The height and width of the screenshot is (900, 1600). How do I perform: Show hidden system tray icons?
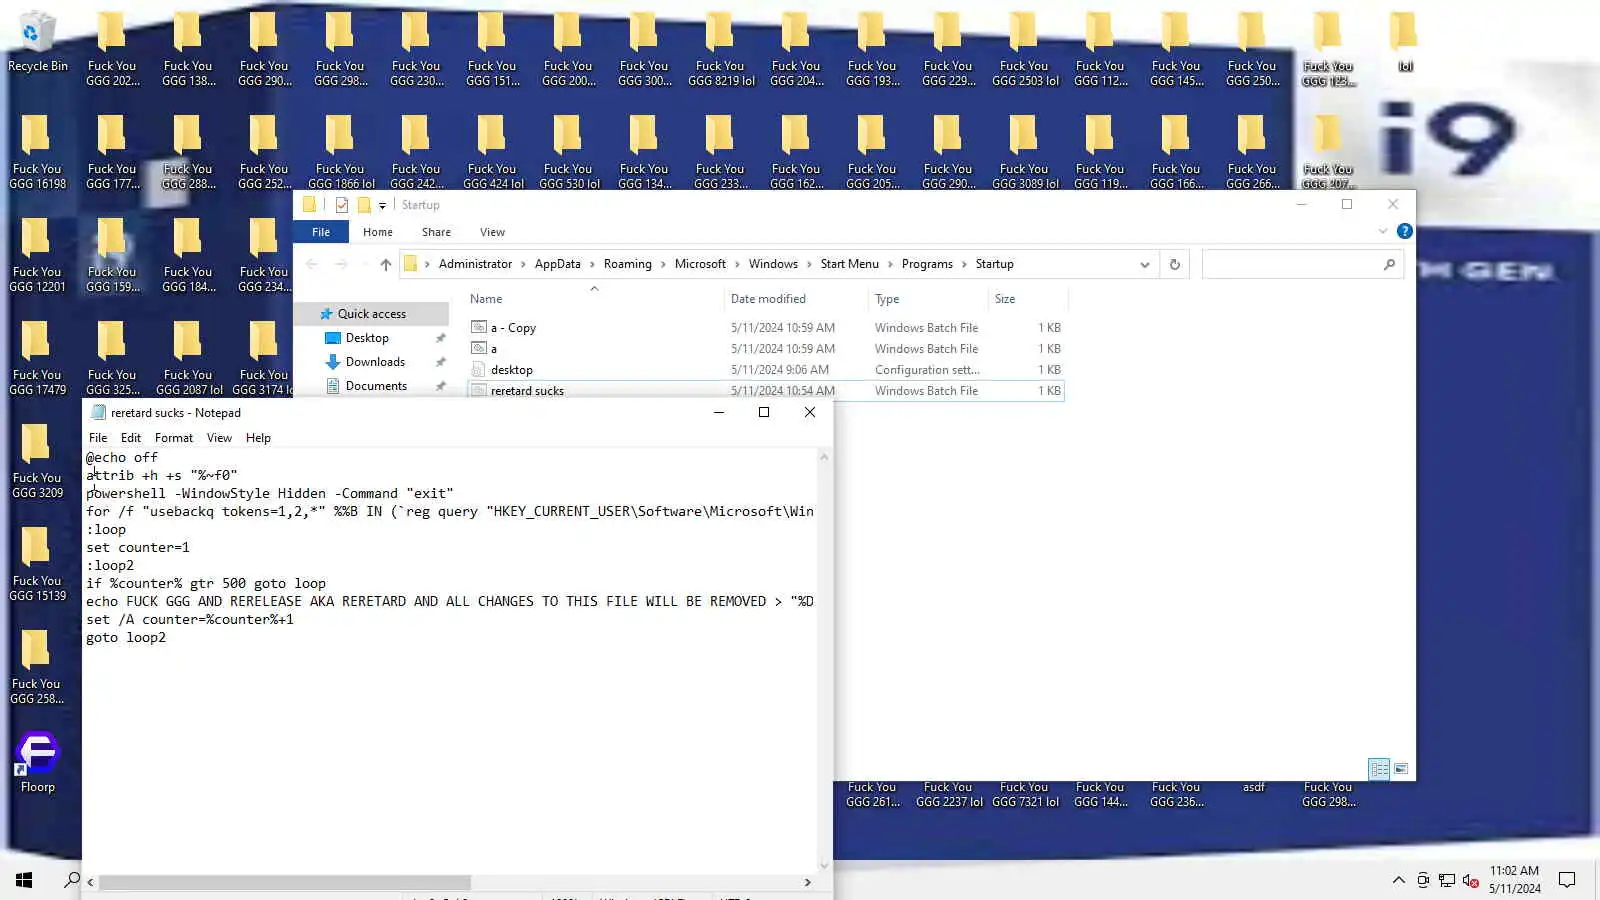[x=1398, y=880]
